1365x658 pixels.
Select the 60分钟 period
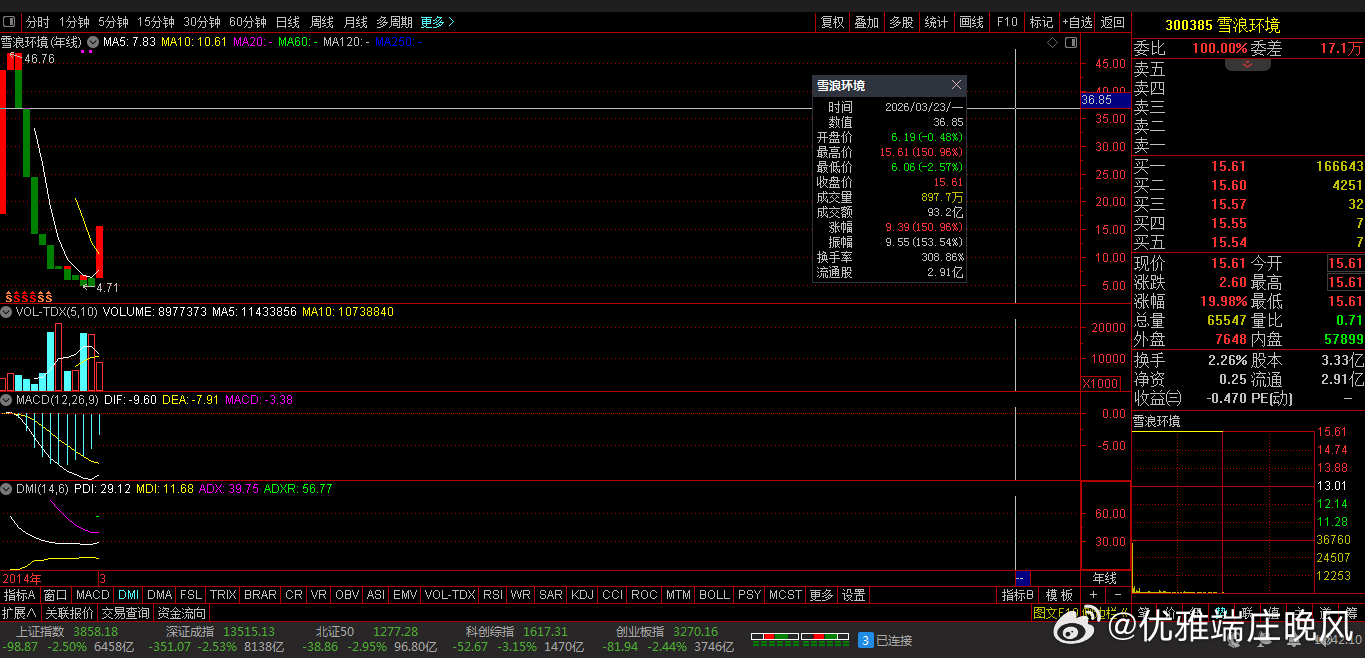click(x=248, y=21)
